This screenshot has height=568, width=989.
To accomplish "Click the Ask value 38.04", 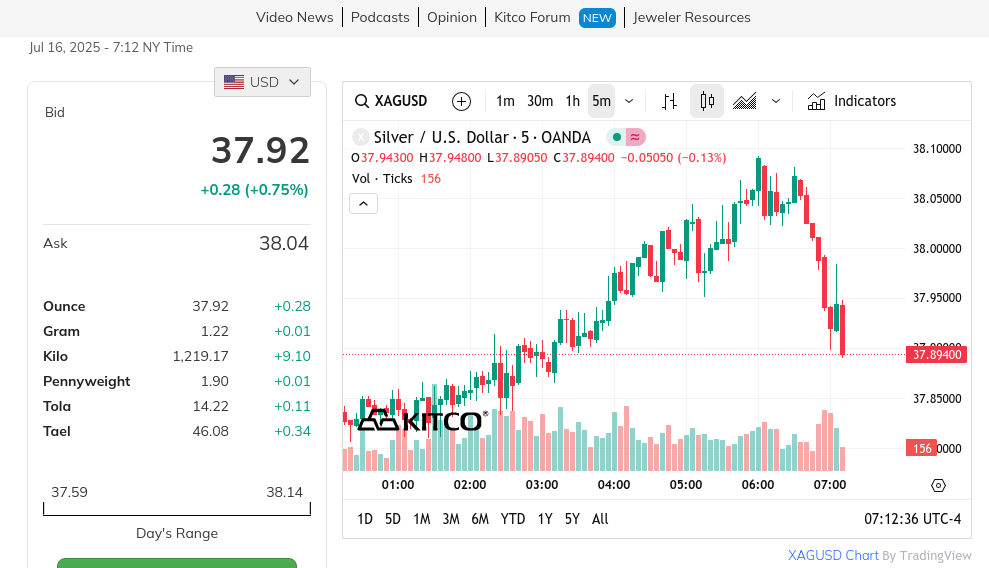I will point(284,243).
